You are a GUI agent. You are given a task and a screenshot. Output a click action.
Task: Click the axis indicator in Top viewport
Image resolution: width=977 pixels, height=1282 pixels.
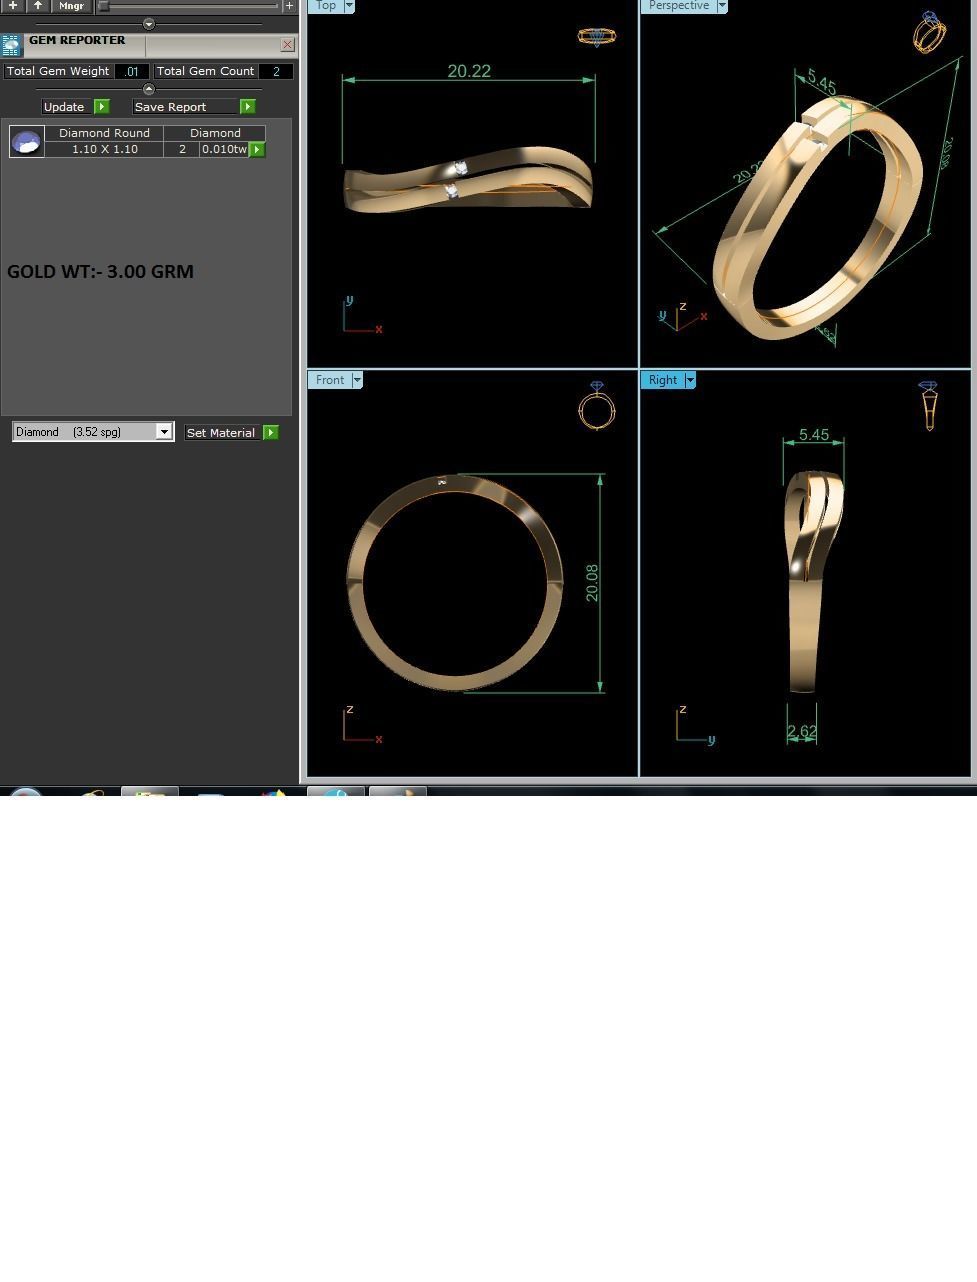point(362,316)
